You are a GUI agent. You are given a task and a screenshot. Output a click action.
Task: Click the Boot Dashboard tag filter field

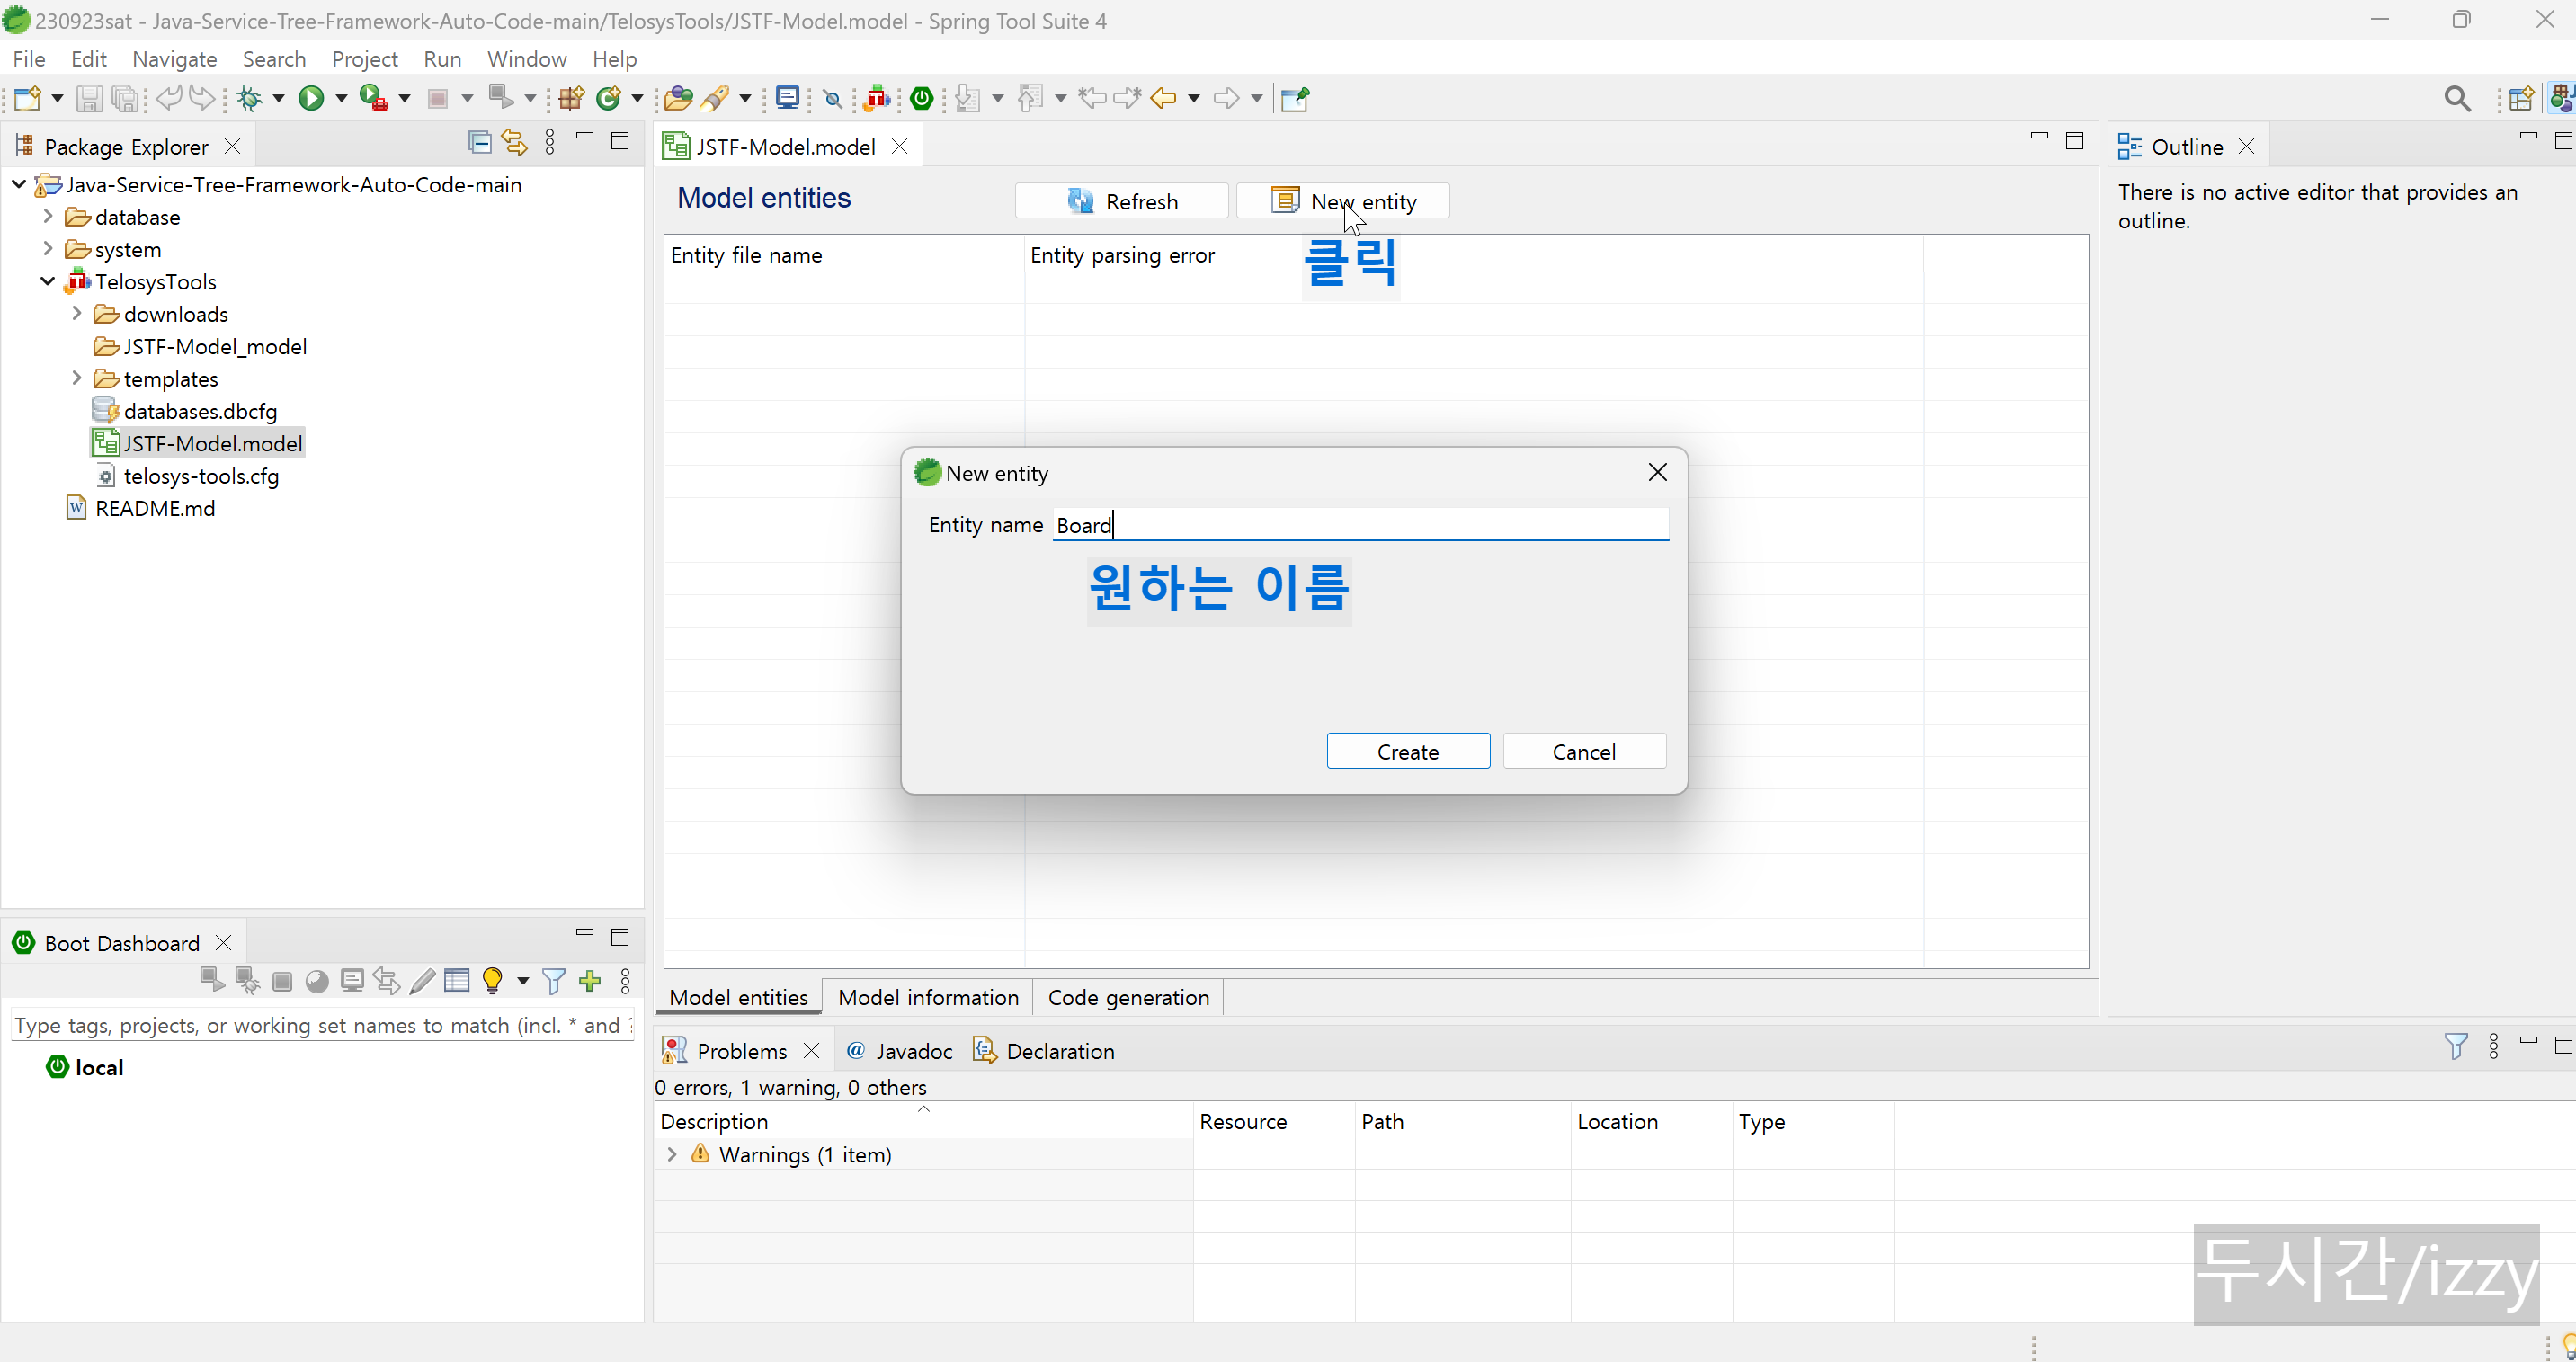pyautogui.click(x=322, y=1025)
